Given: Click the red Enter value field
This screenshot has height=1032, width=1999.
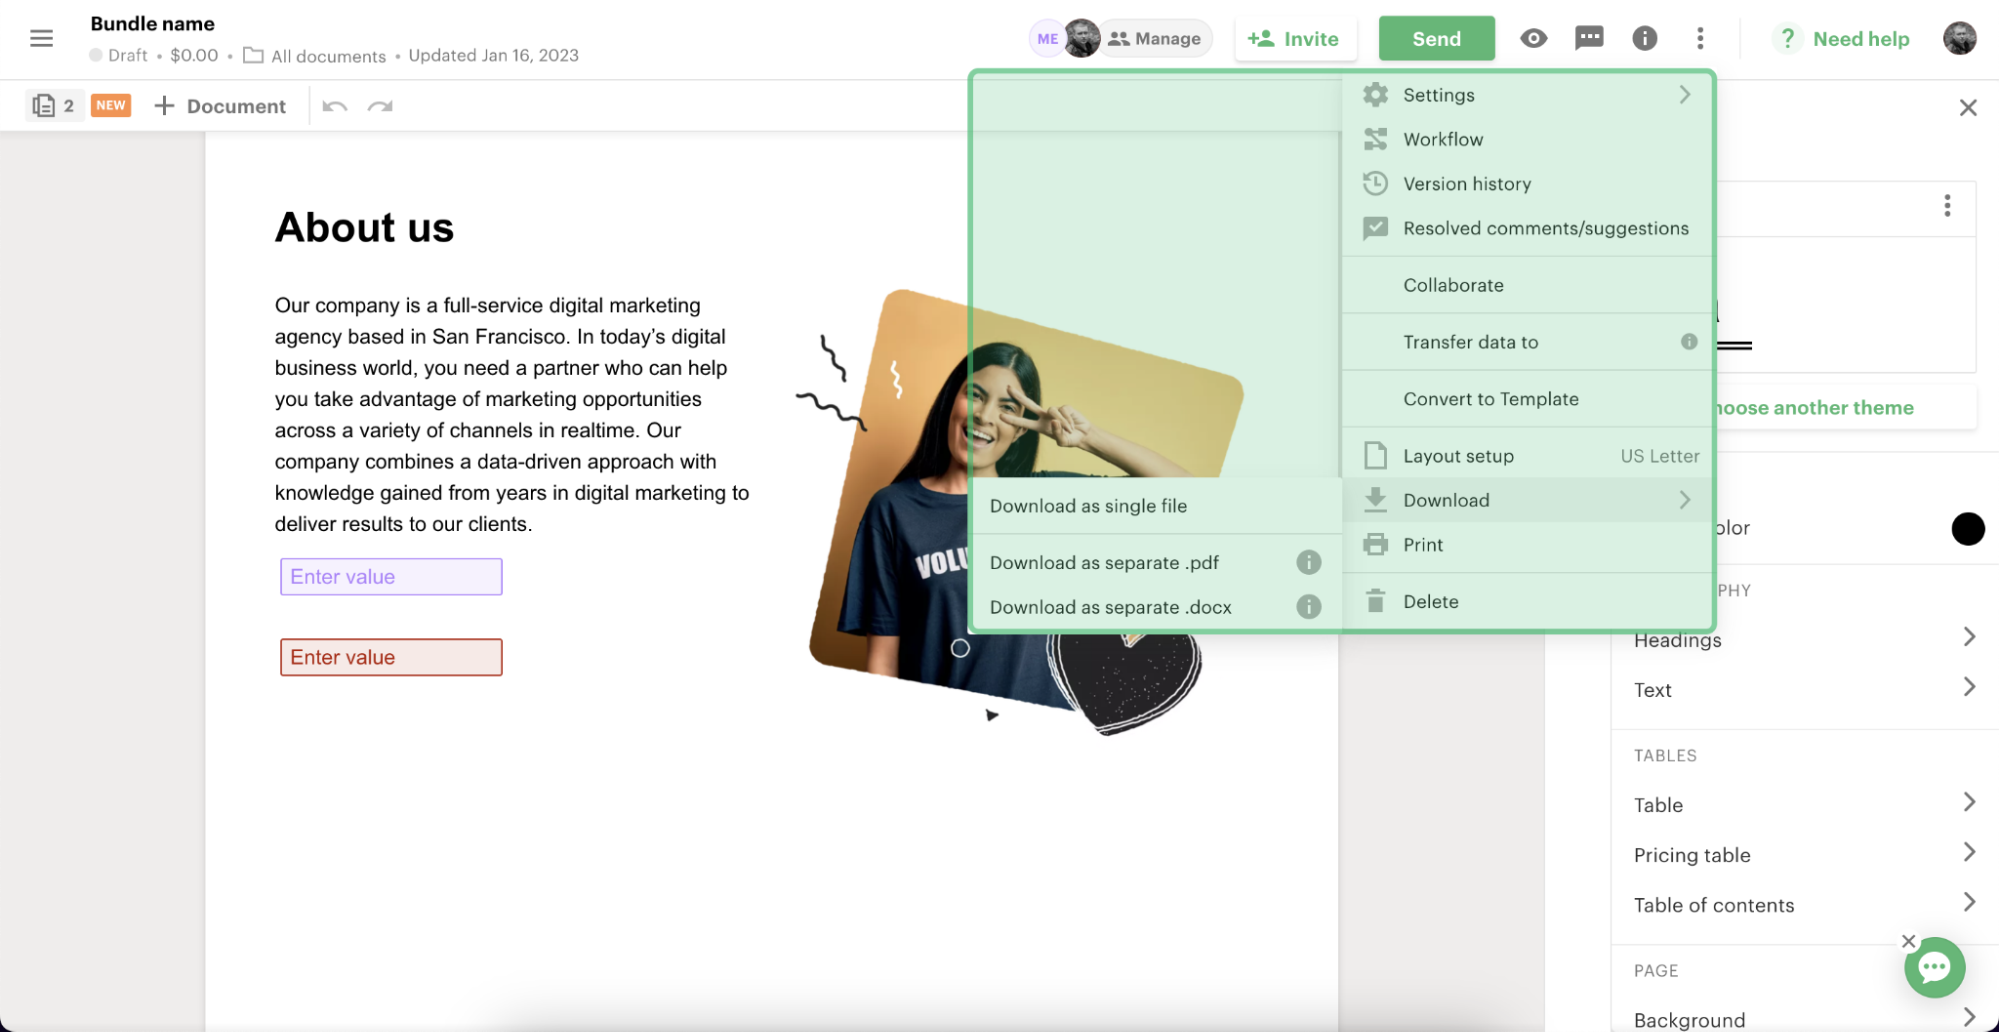Looking at the screenshot, I should pyautogui.click(x=391, y=657).
